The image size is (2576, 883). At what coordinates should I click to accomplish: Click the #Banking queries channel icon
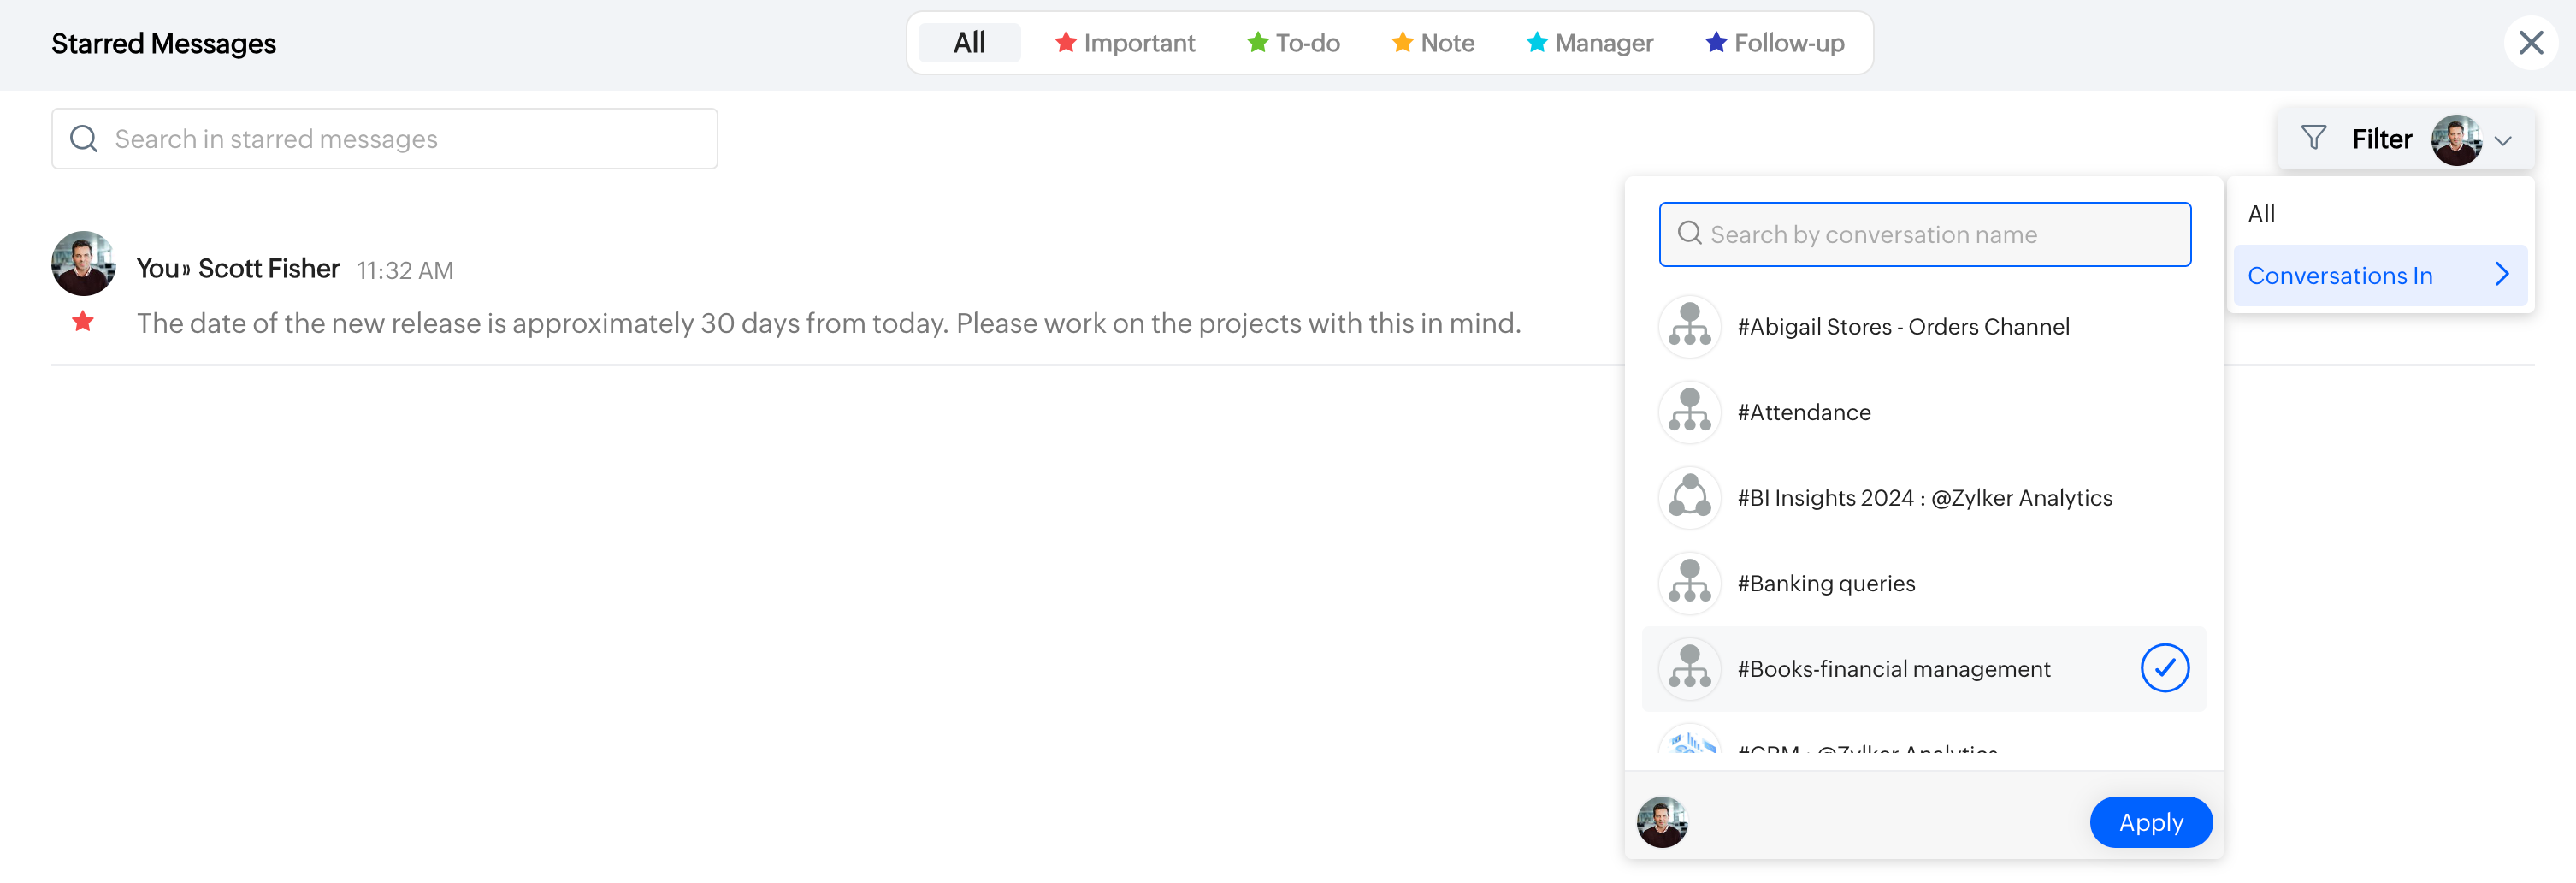coord(1689,583)
